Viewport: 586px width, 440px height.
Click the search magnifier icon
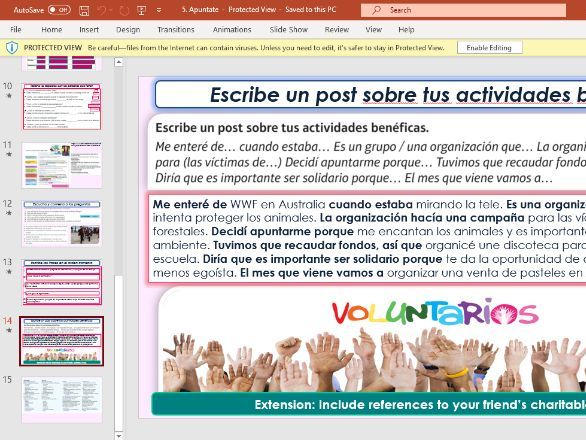[376, 10]
